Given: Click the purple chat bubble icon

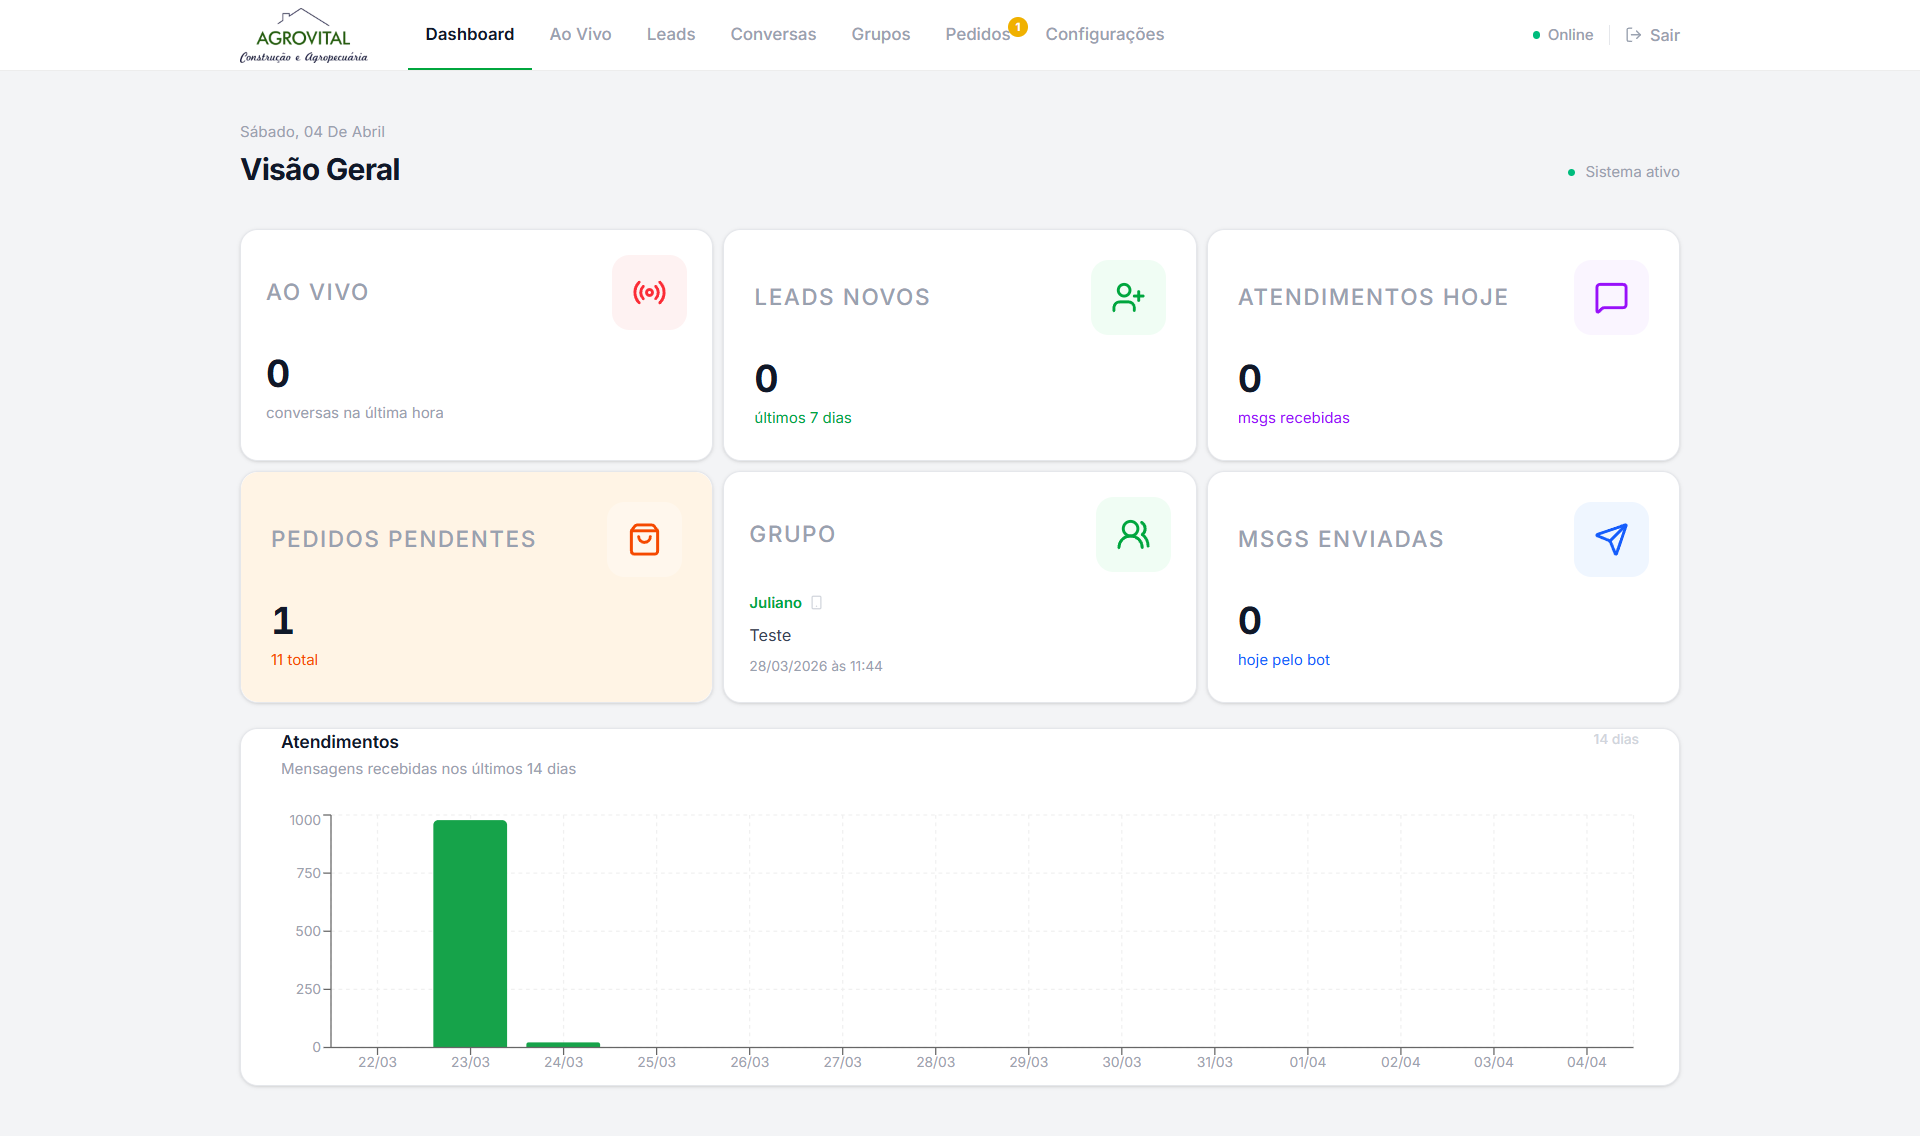Looking at the screenshot, I should 1611,297.
